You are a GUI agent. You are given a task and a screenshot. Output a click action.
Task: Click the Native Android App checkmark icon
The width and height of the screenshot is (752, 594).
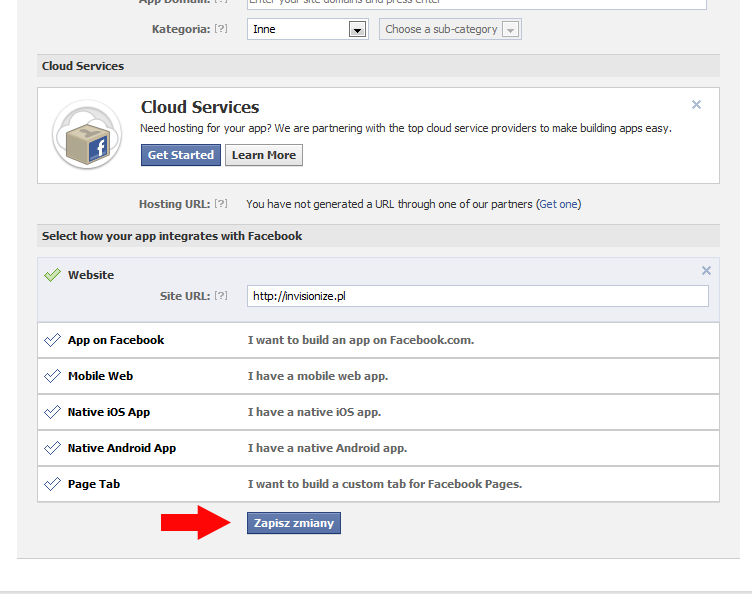pos(53,448)
